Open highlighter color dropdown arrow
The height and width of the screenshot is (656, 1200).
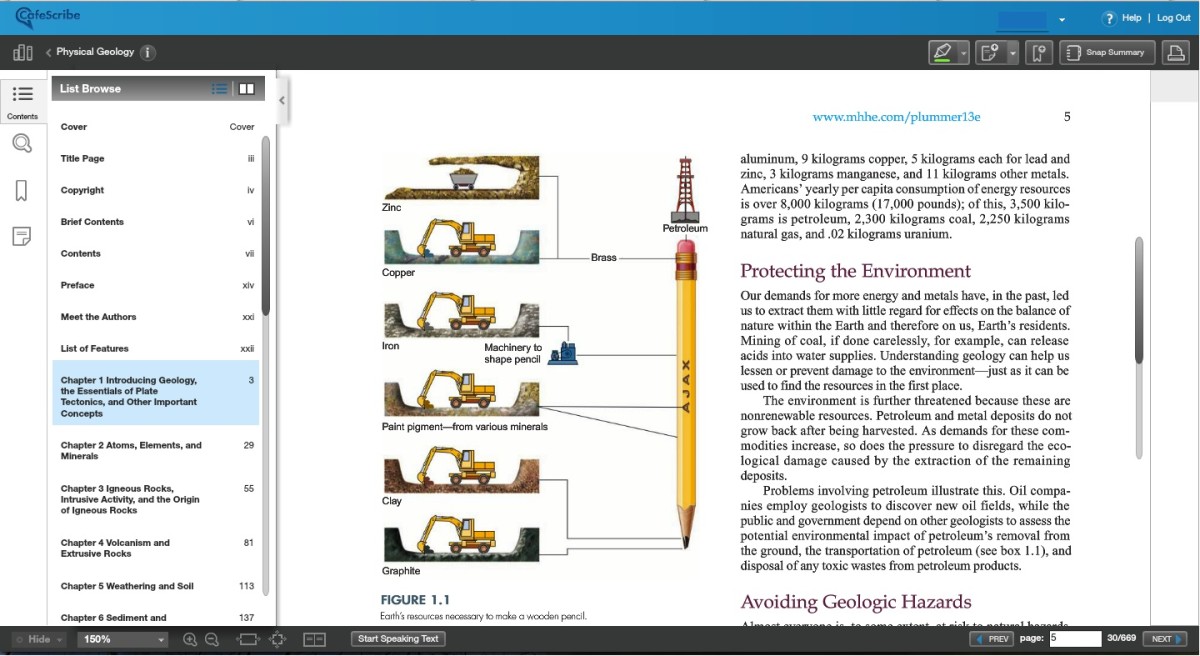coord(963,52)
